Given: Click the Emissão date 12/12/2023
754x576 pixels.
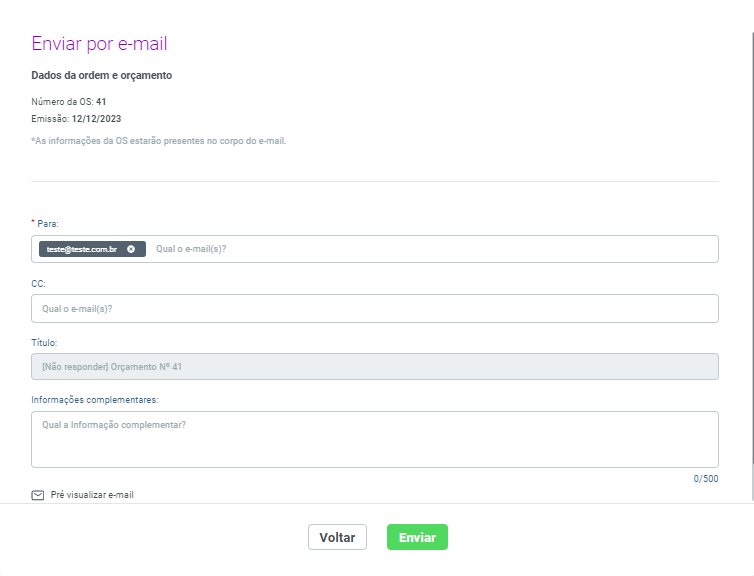Looking at the screenshot, I should tap(96, 119).
